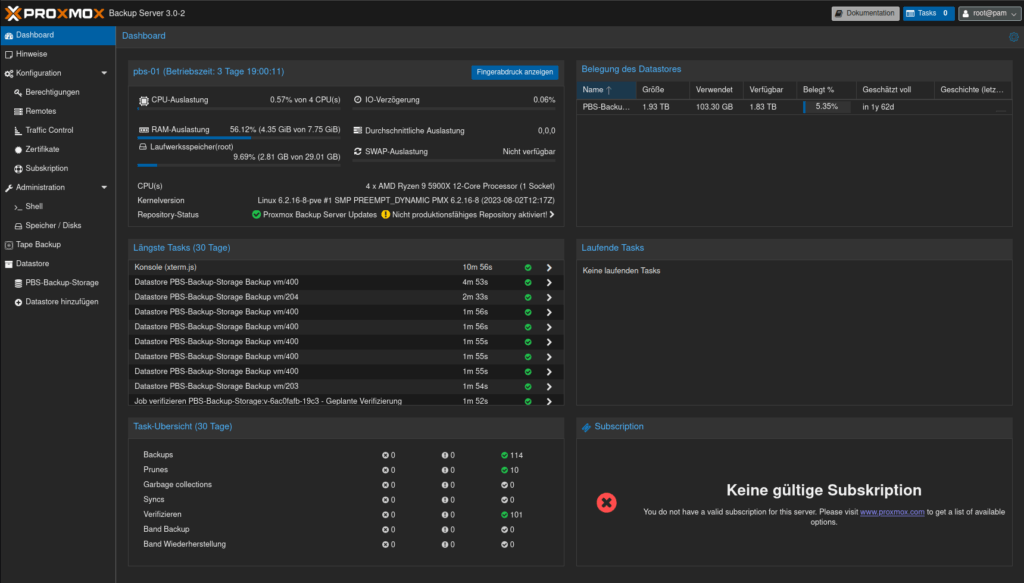
Task: Open the www.proxmox.com link
Action: [892, 512]
